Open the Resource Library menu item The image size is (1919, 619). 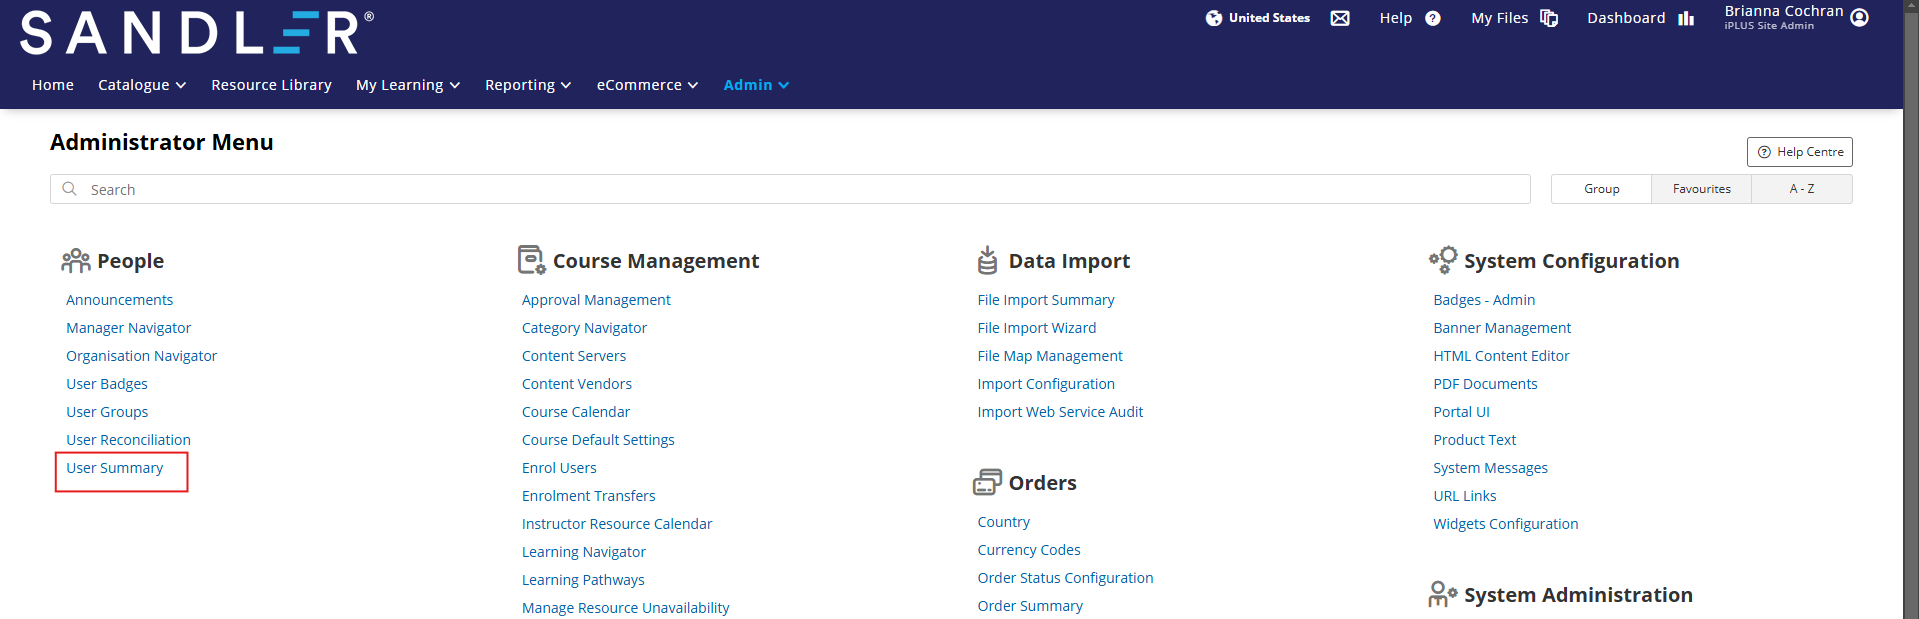[x=271, y=85]
